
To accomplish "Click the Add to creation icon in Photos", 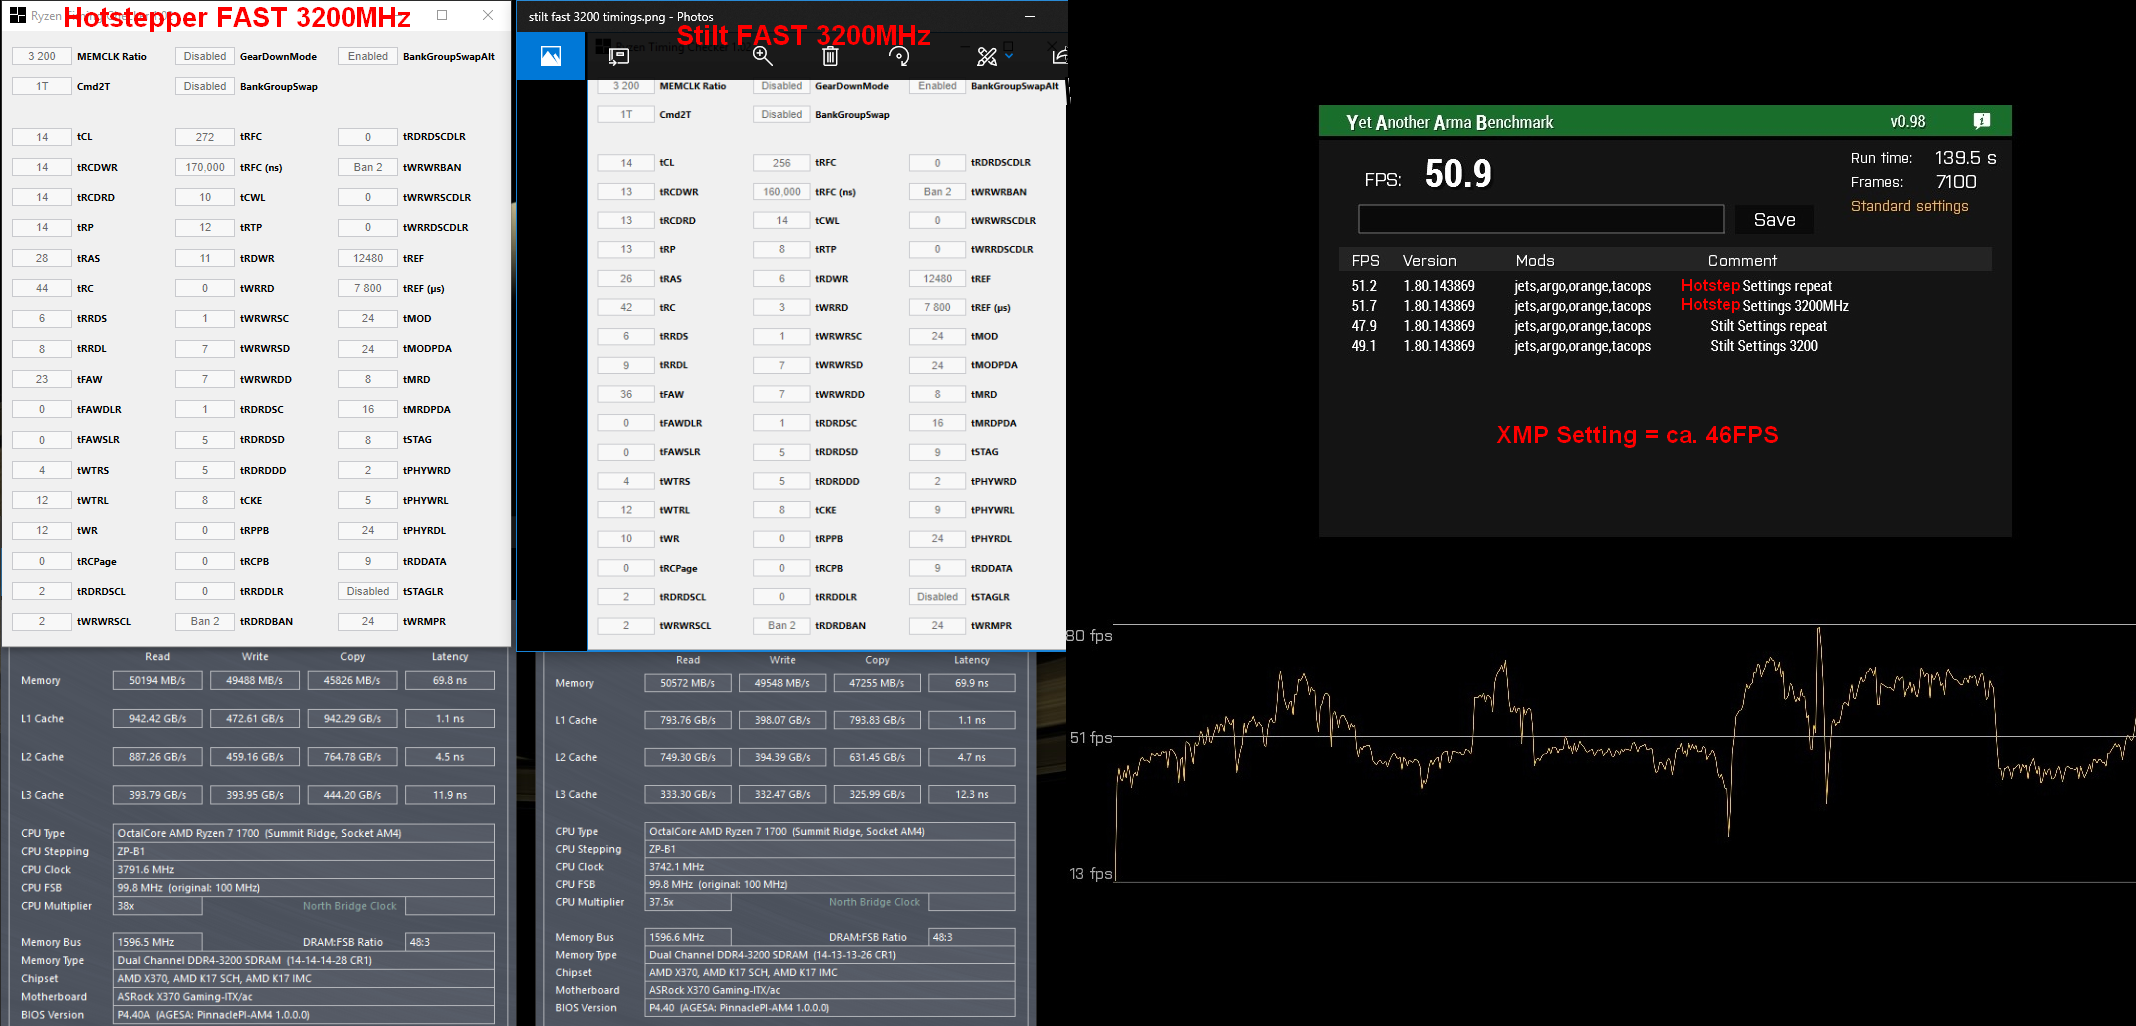I will coord(619,57).
